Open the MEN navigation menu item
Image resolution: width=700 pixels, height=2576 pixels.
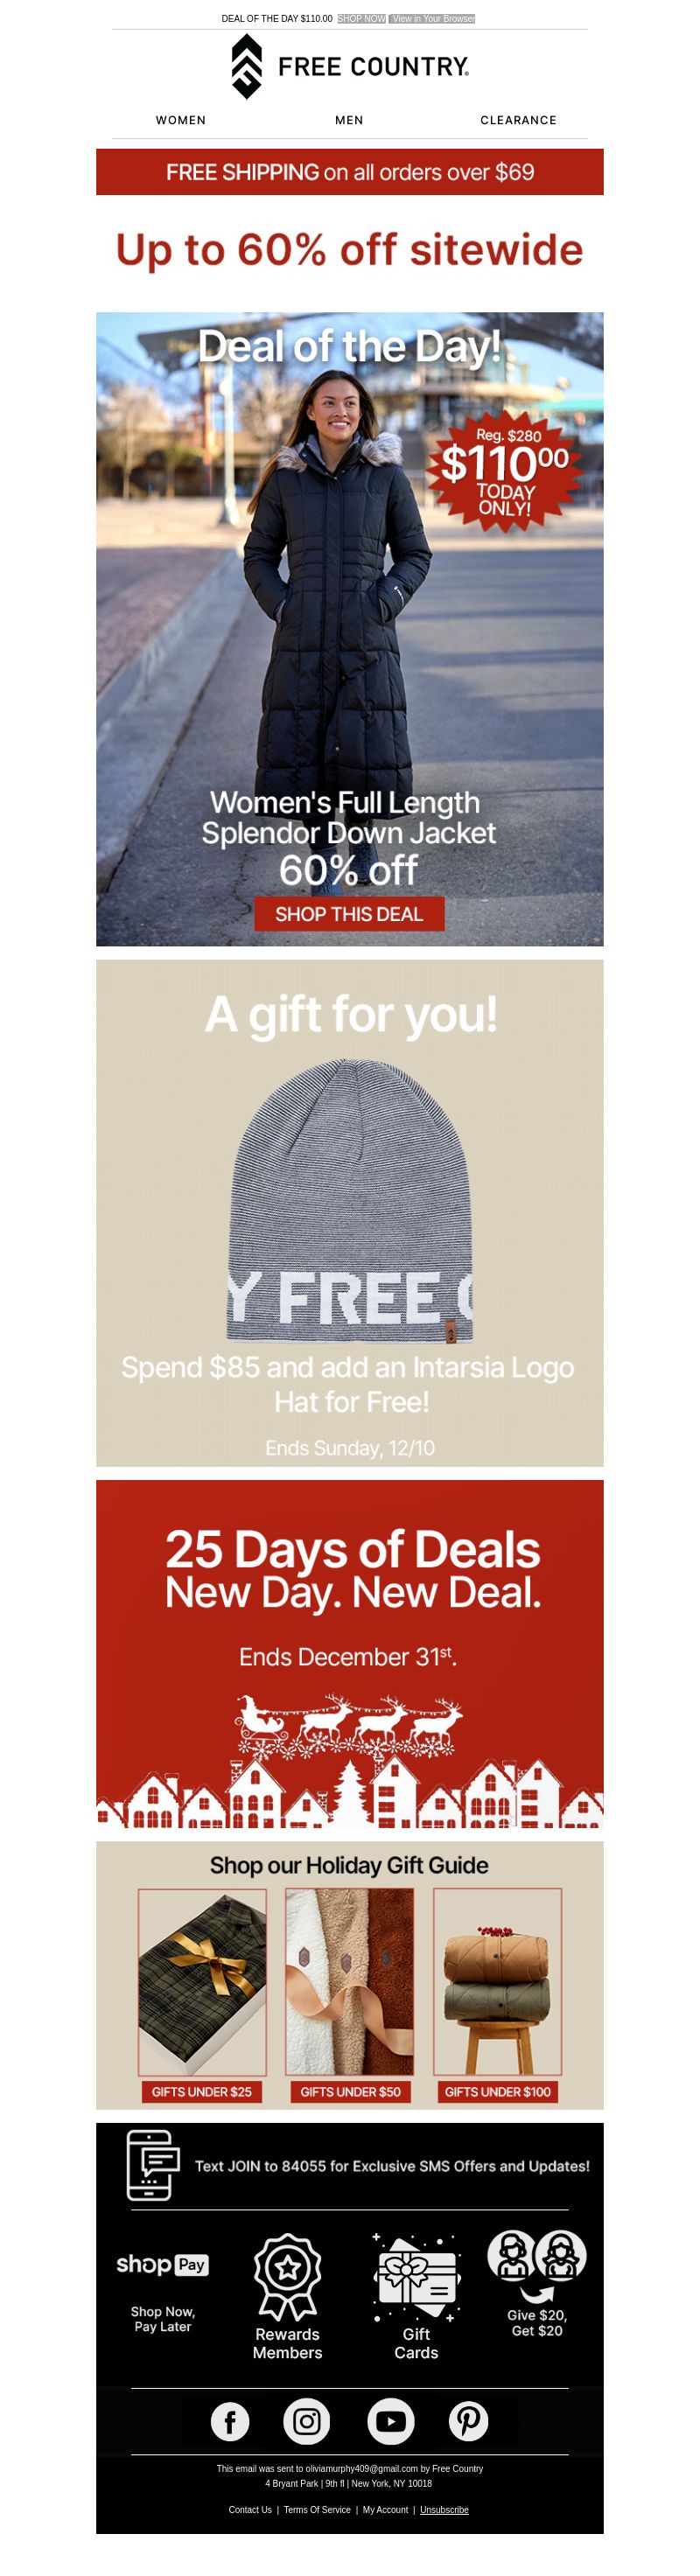click(x=349, y=120)
